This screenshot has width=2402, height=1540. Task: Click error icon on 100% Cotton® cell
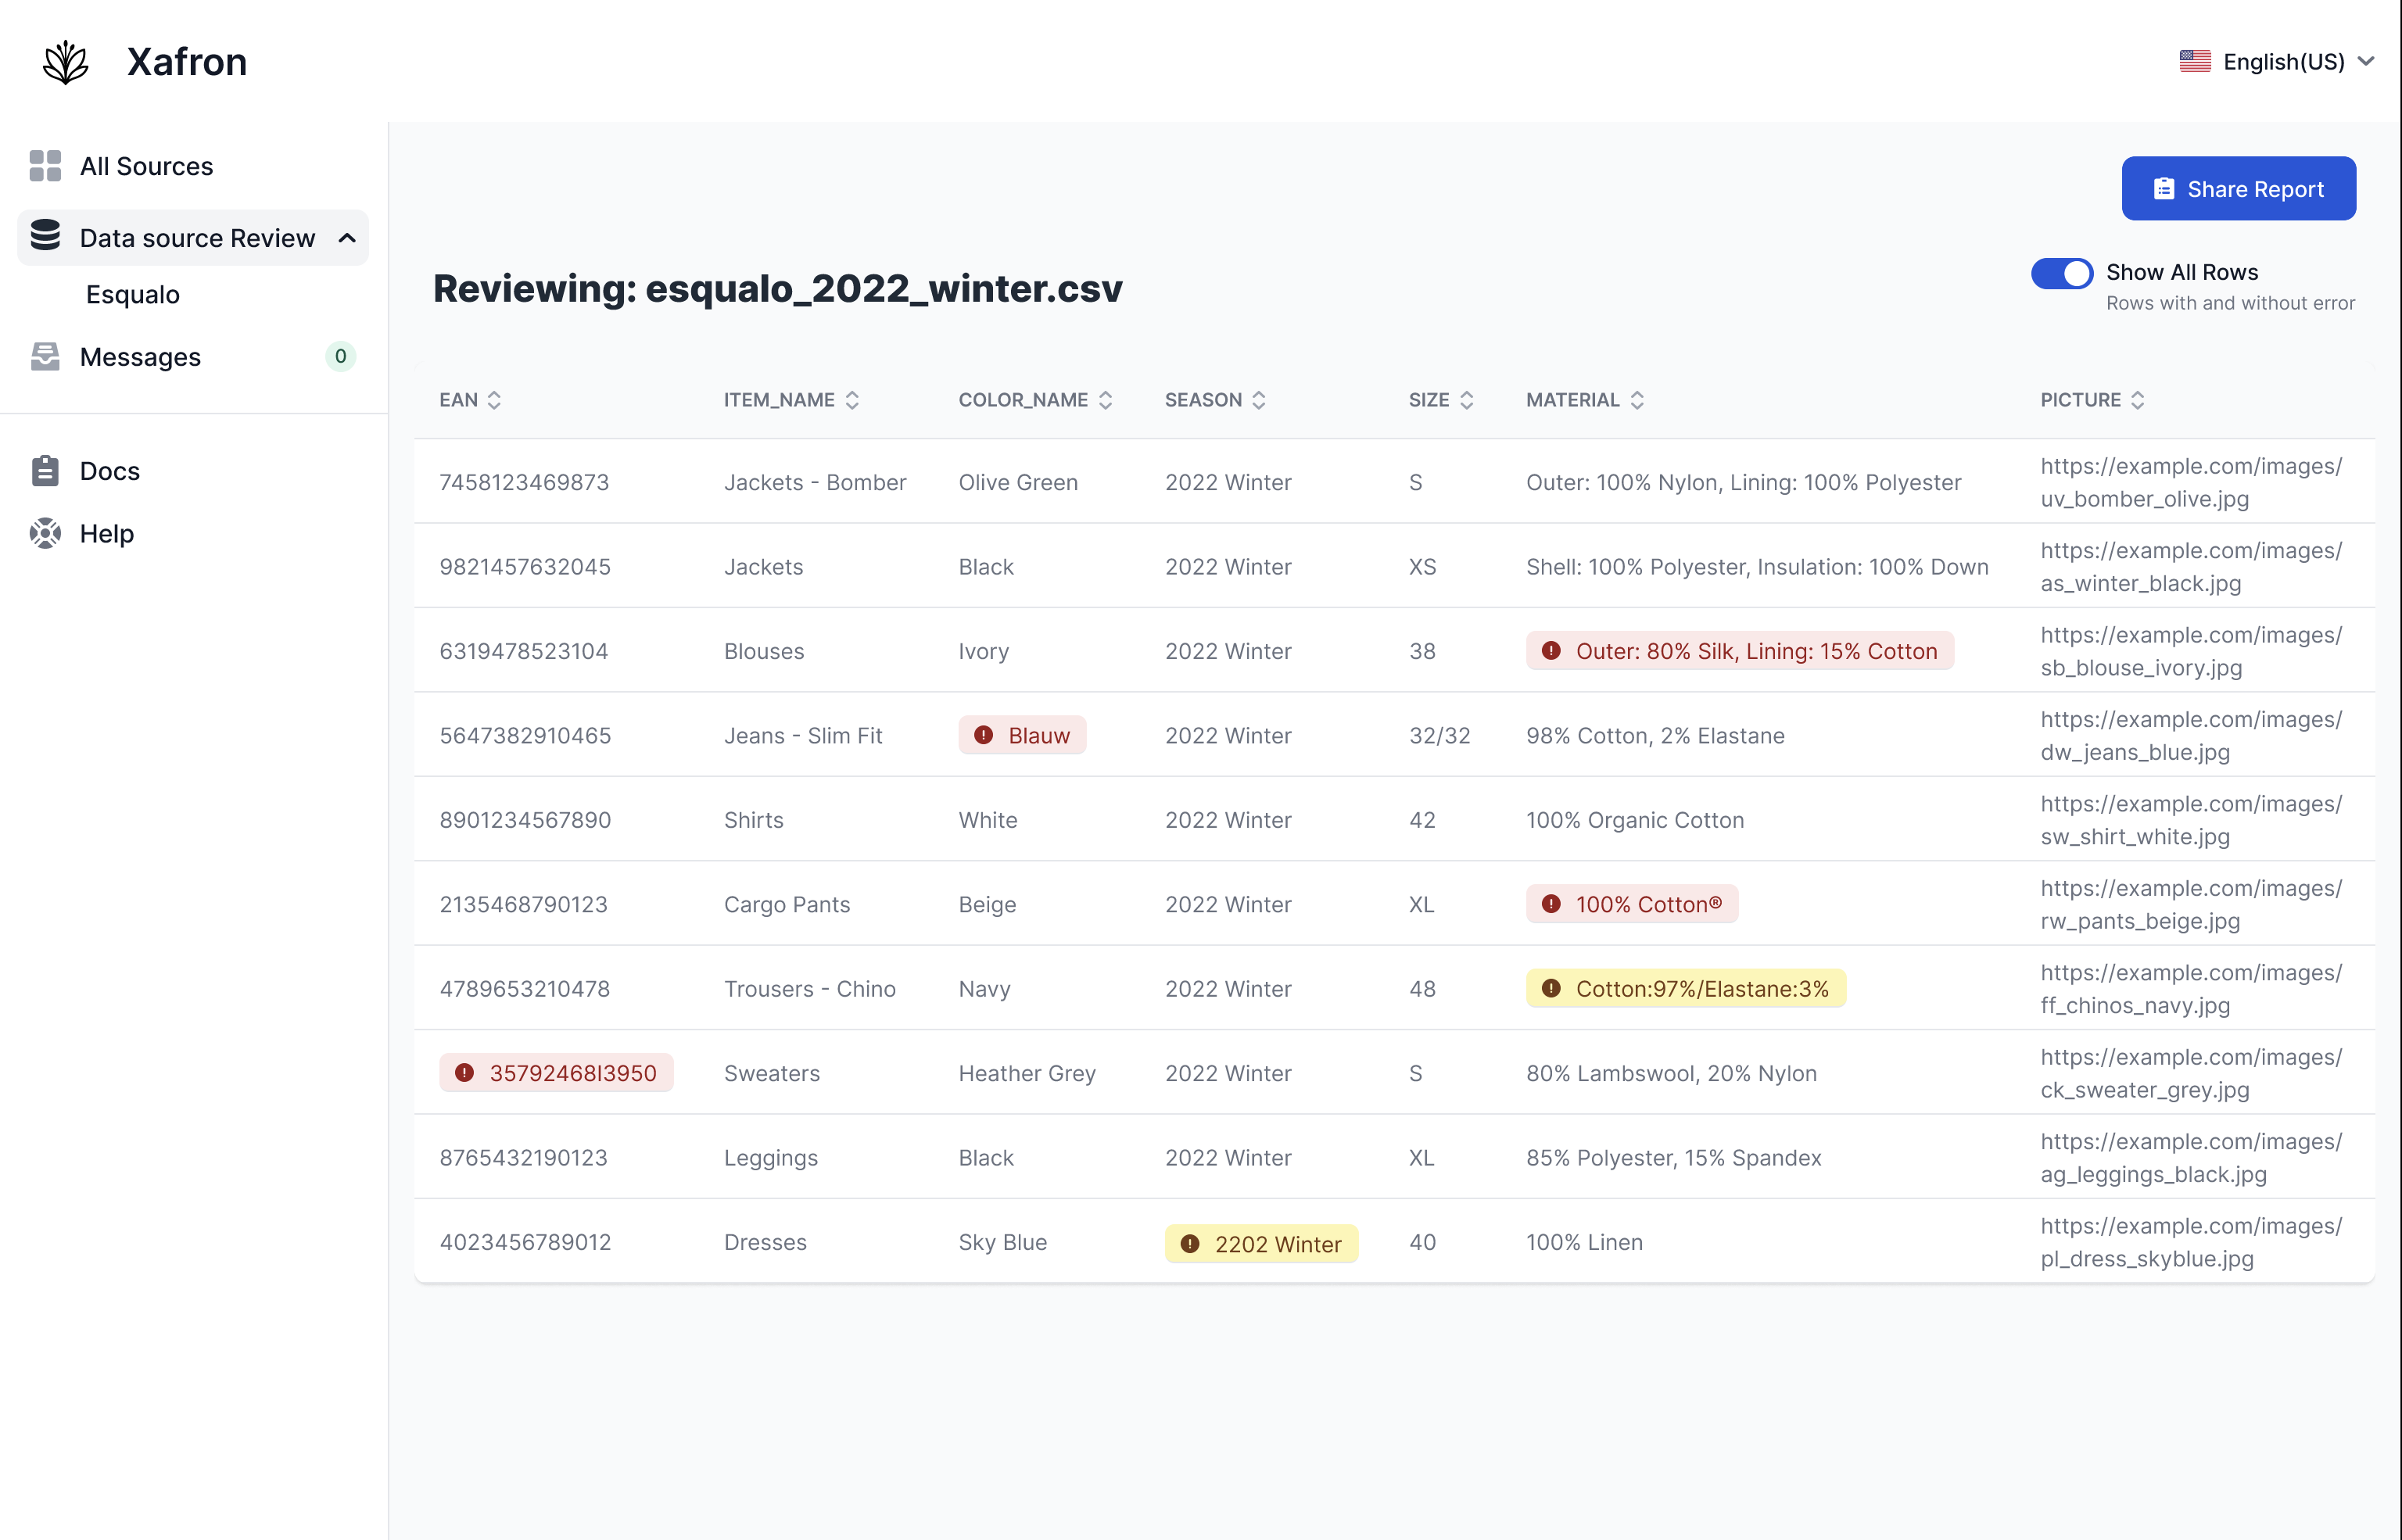(x=1551, y=904)
